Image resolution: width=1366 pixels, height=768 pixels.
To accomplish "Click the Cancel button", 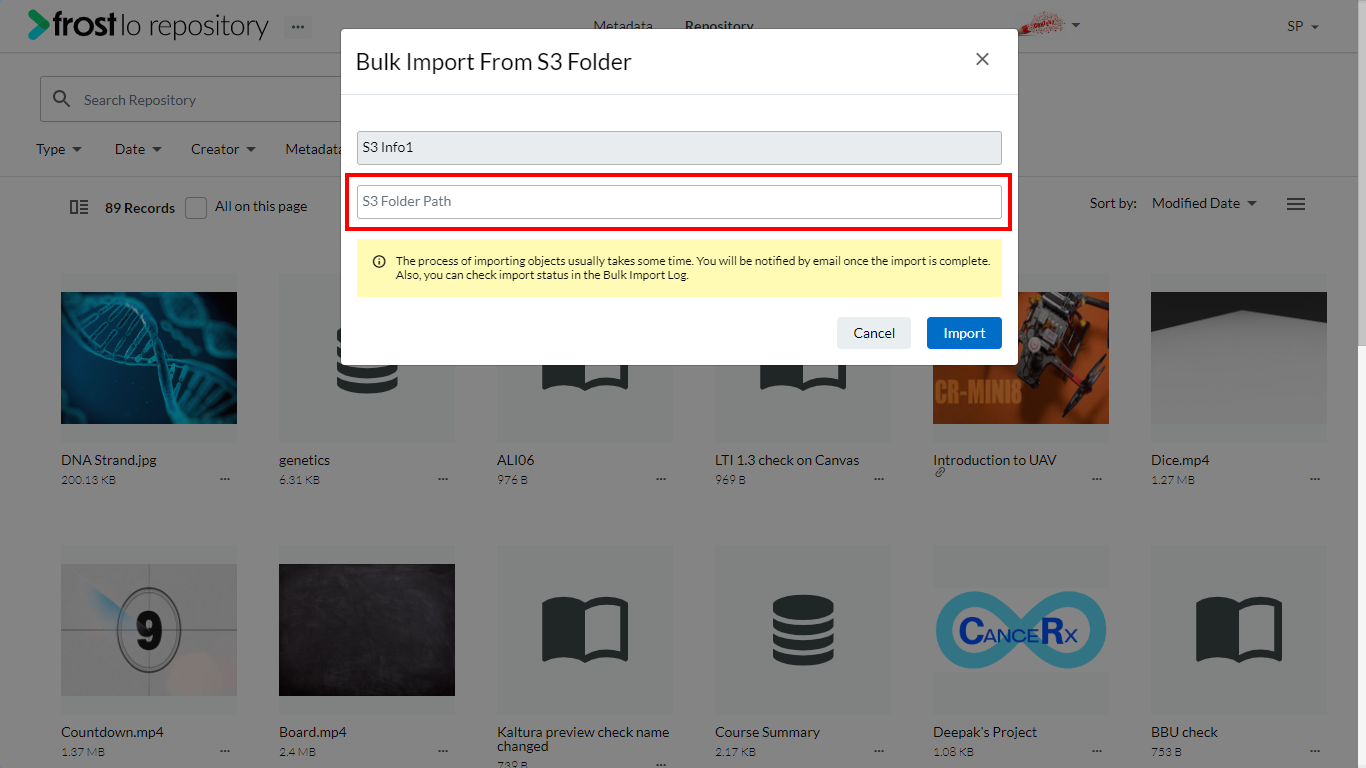I will point(874,333).
